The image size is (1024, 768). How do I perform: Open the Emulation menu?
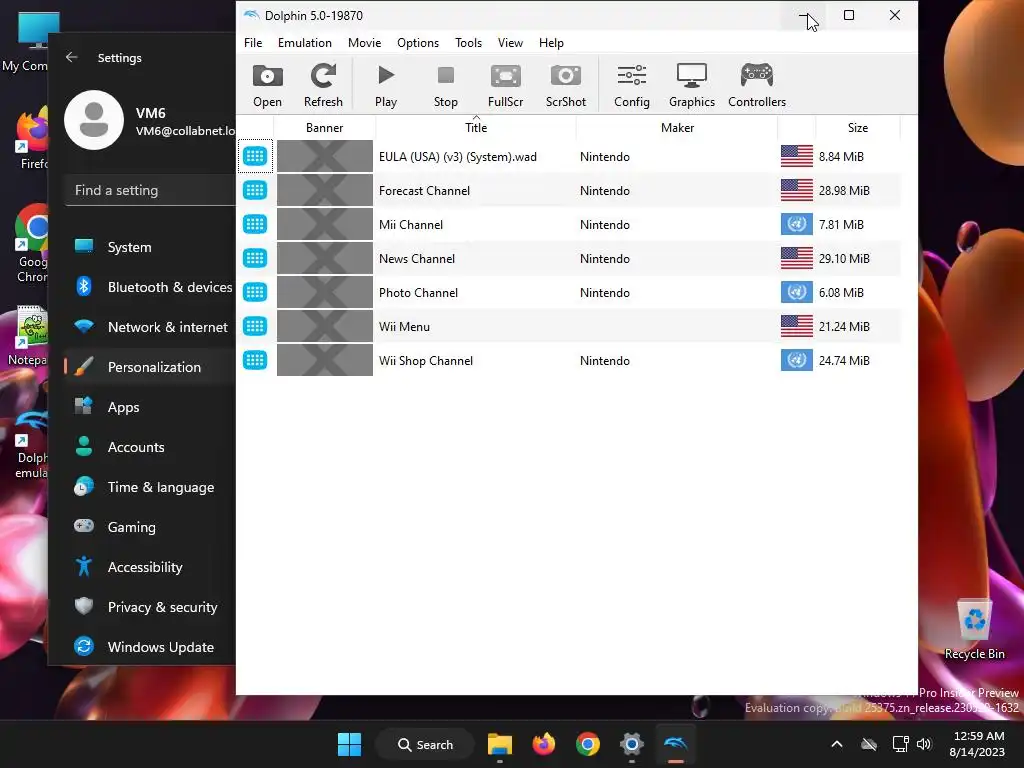coord(304,42)
